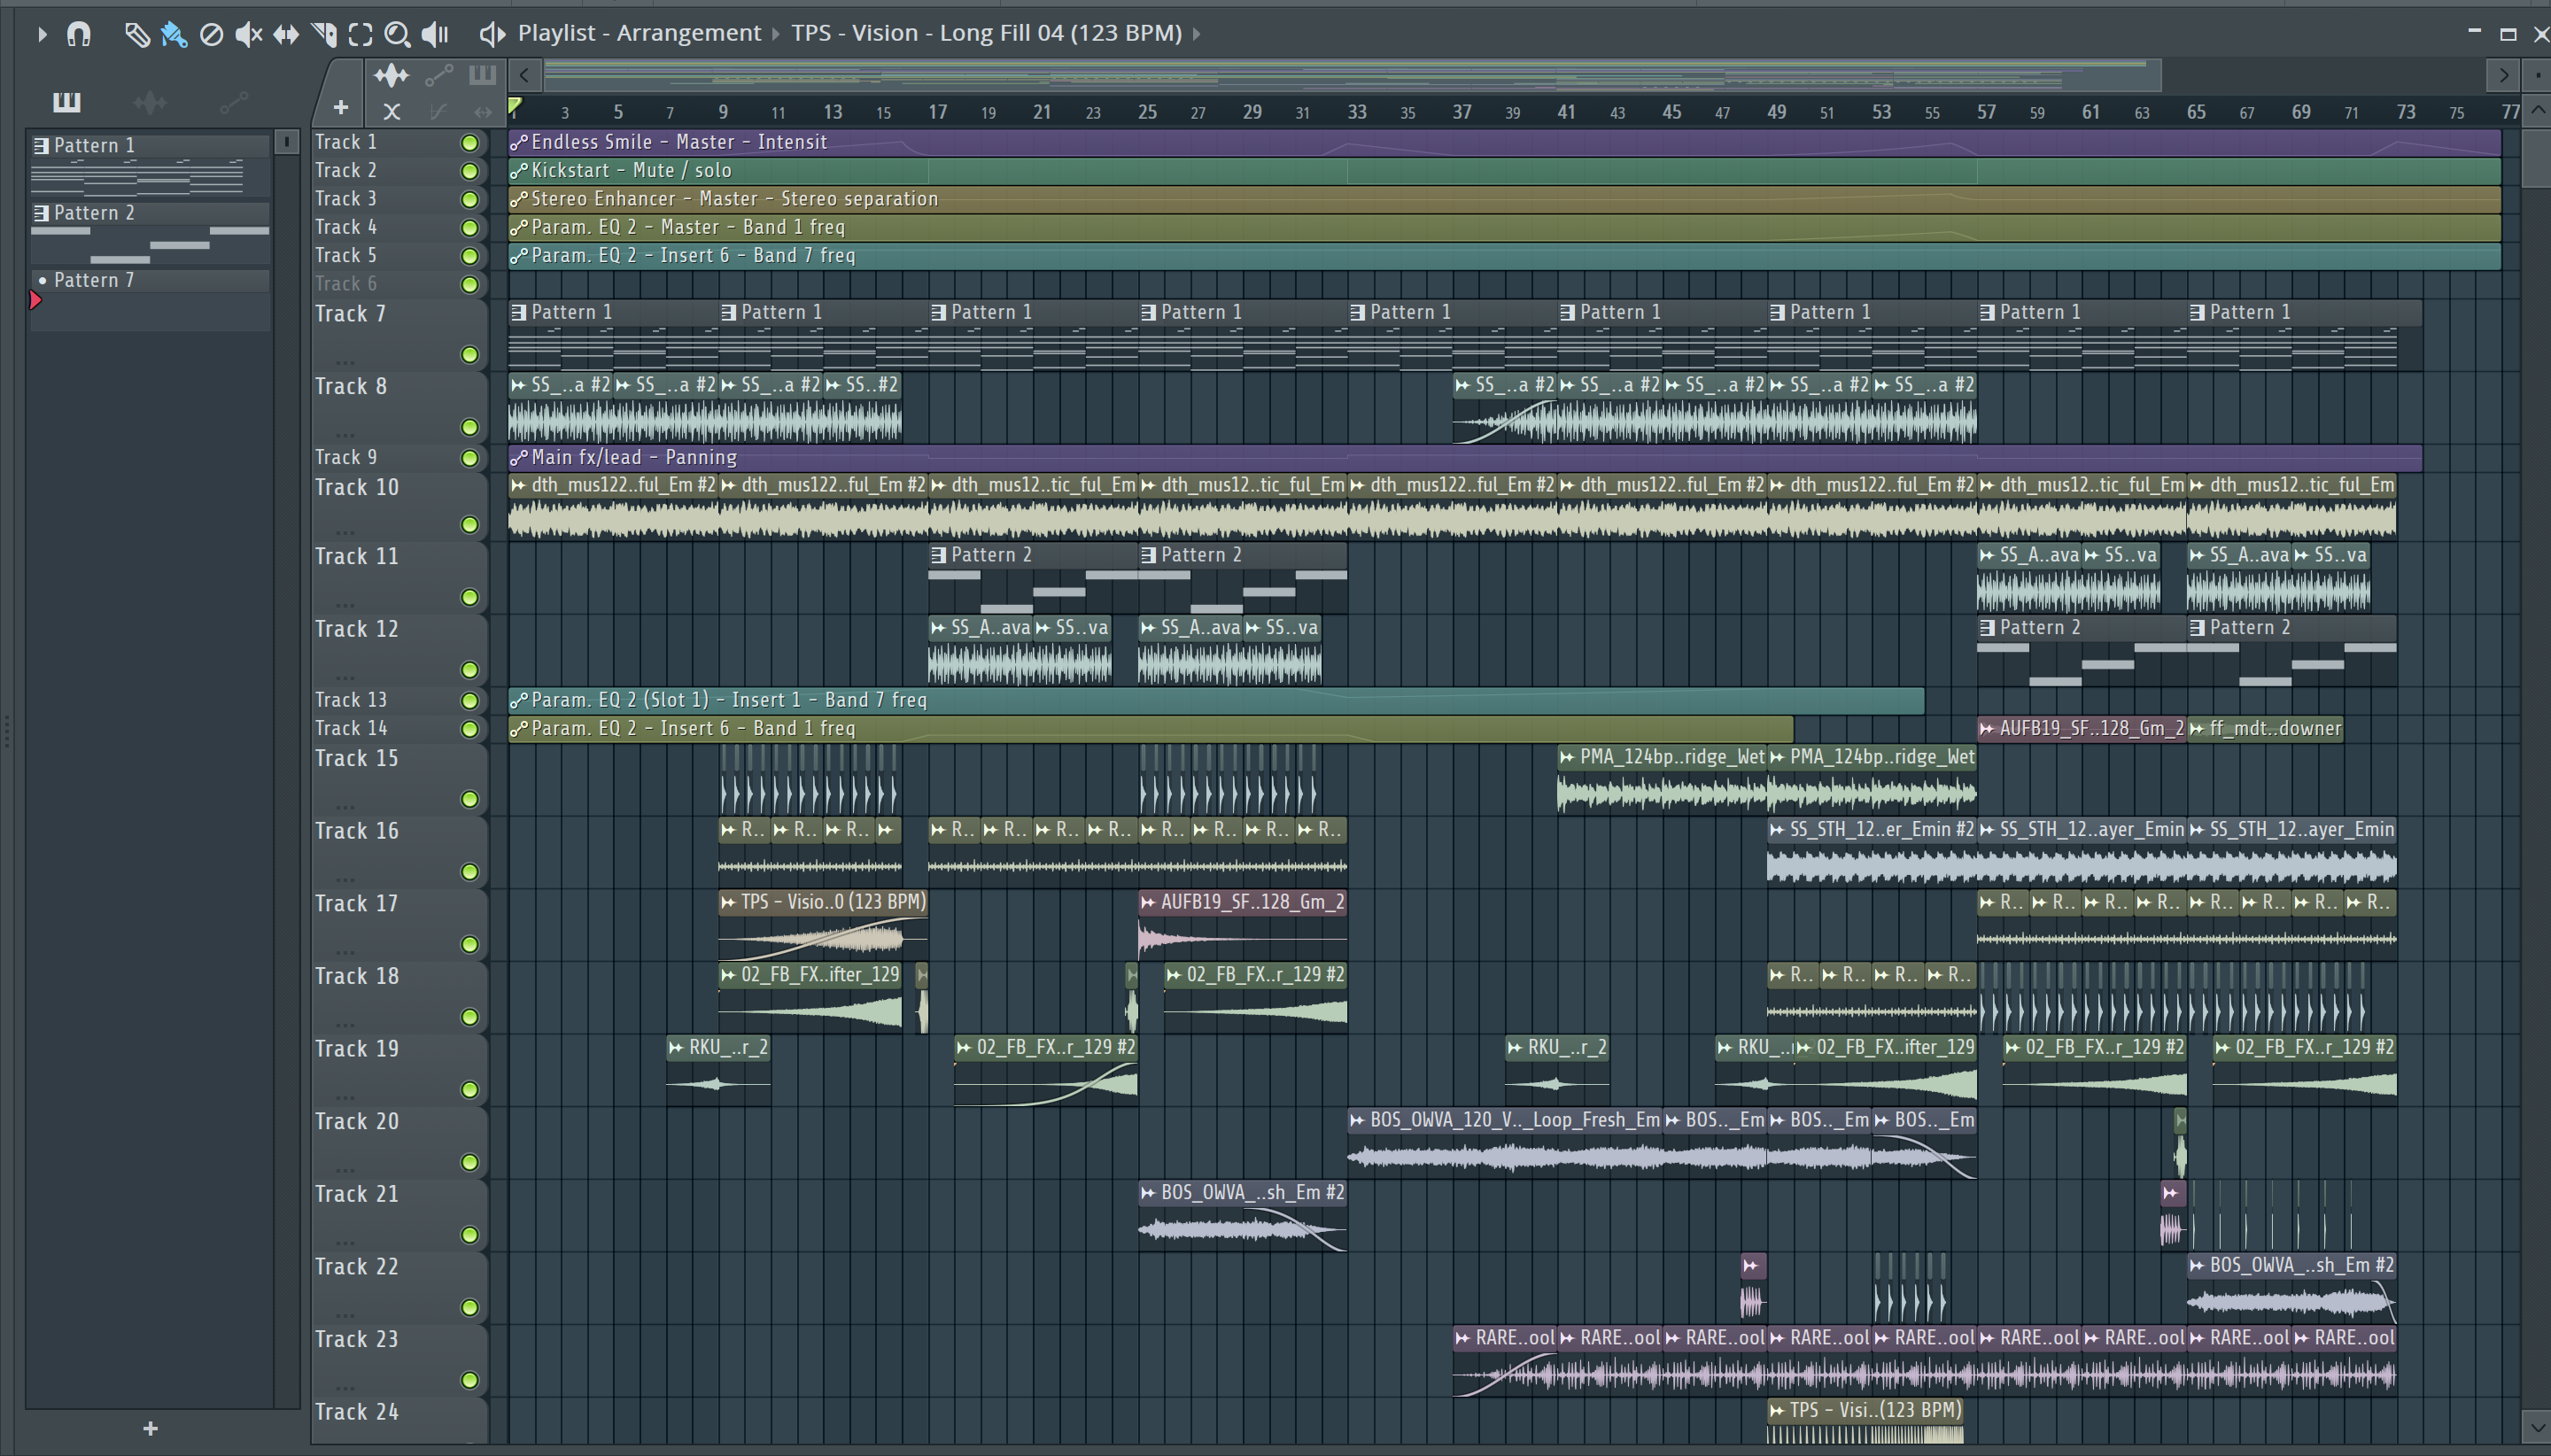The height and width of the screenshot is (1456, 2551).
Task: Select the Zoom magnifier tool
Action: click(397, 34)
